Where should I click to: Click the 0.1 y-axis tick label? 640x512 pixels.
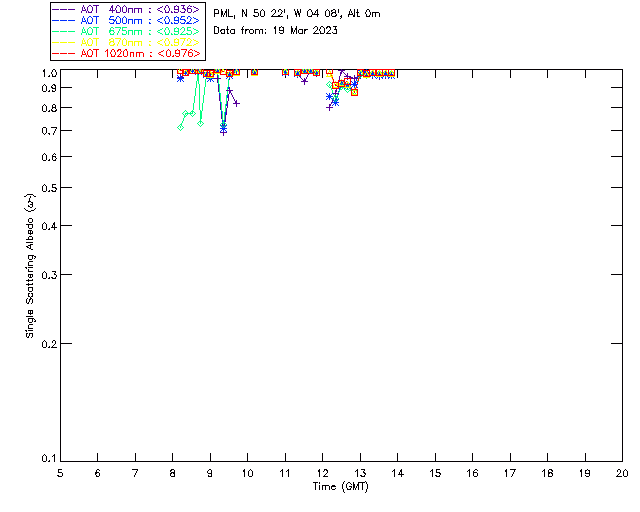click(x=49, y=459)
